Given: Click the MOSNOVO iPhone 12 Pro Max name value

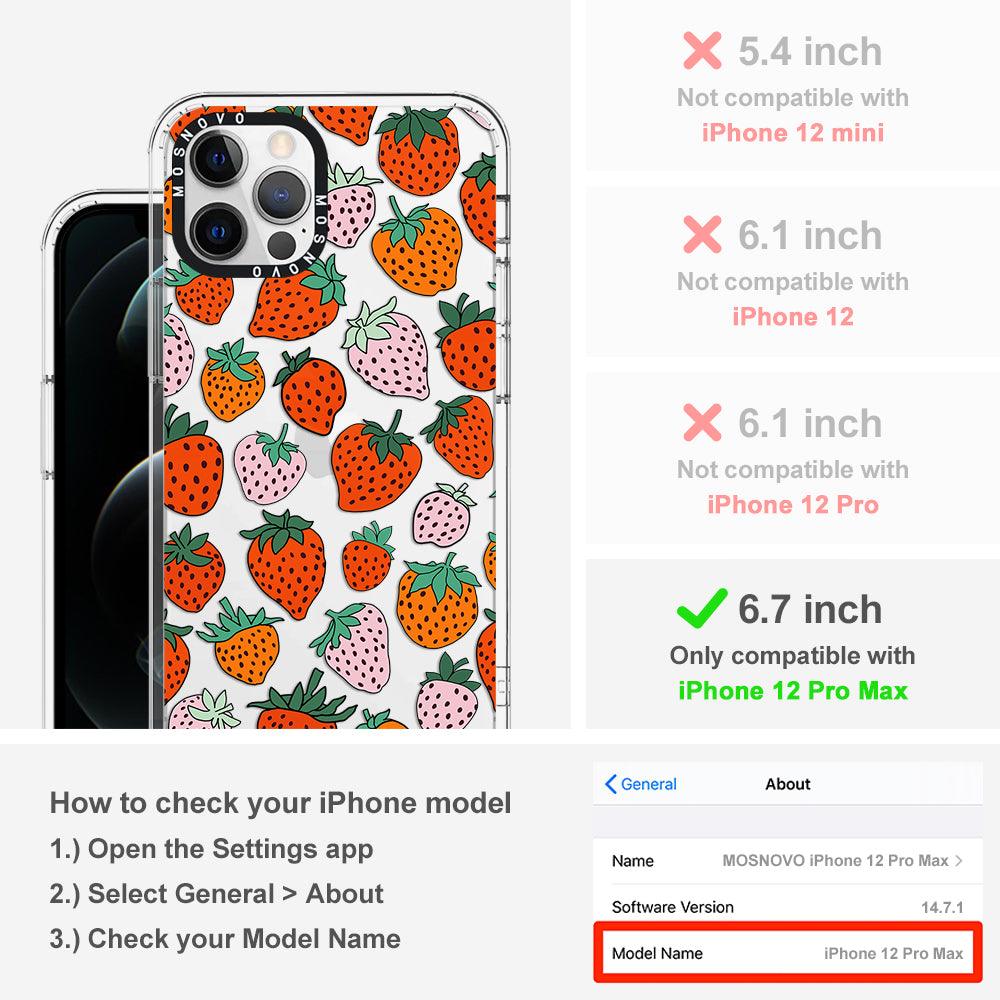Looking at the screenshot, I should 835,860.
